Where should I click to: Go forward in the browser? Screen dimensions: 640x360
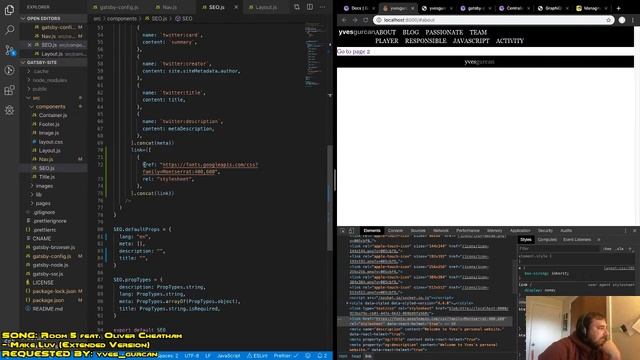pyautogui.click(x=355, y=20)
